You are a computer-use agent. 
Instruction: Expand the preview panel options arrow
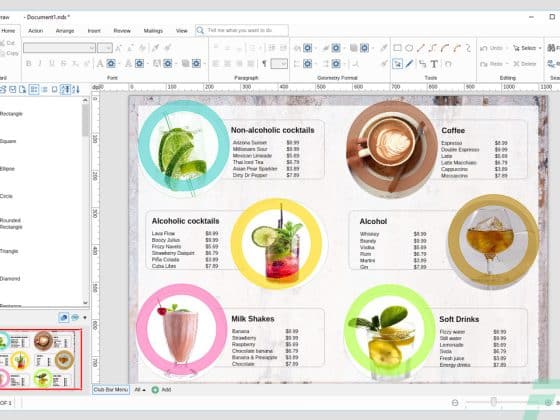tap(85, 318)
